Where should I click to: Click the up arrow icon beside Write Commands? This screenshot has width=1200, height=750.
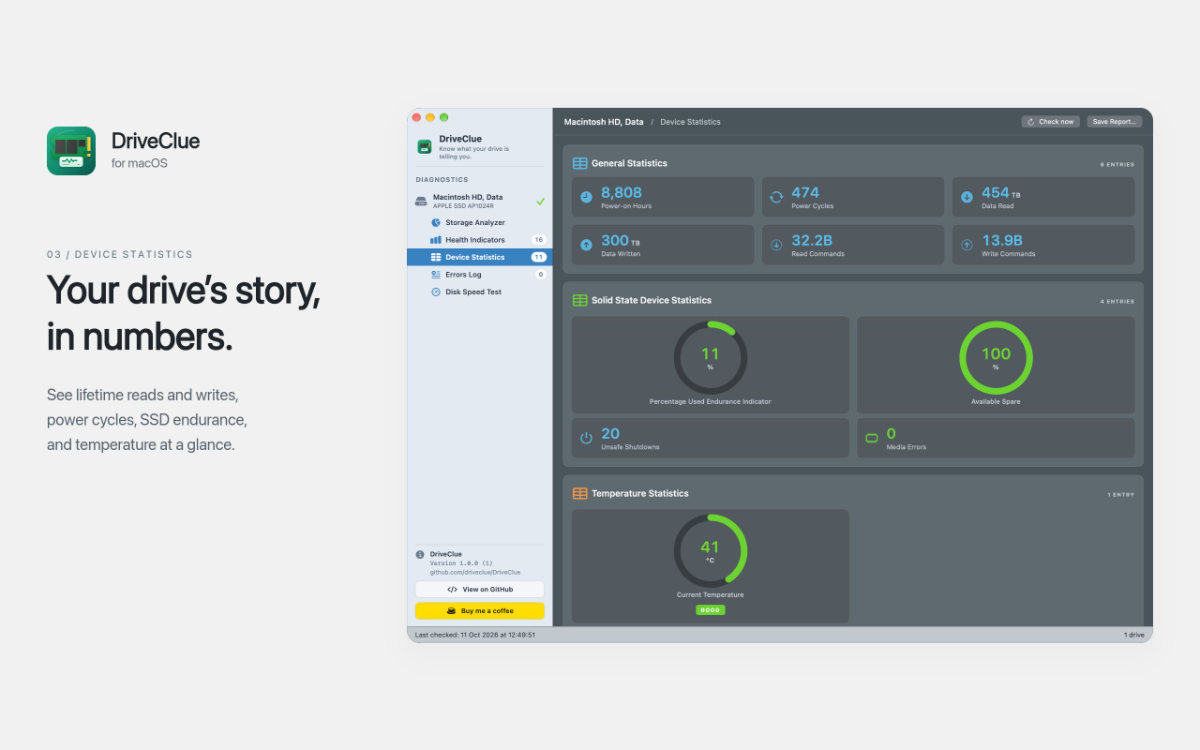[967, 245]
